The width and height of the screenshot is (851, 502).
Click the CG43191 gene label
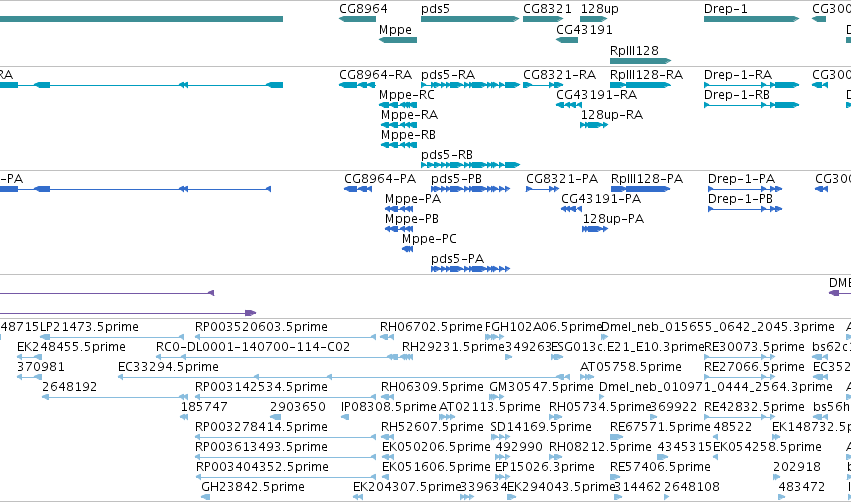[x=584, y=29]
